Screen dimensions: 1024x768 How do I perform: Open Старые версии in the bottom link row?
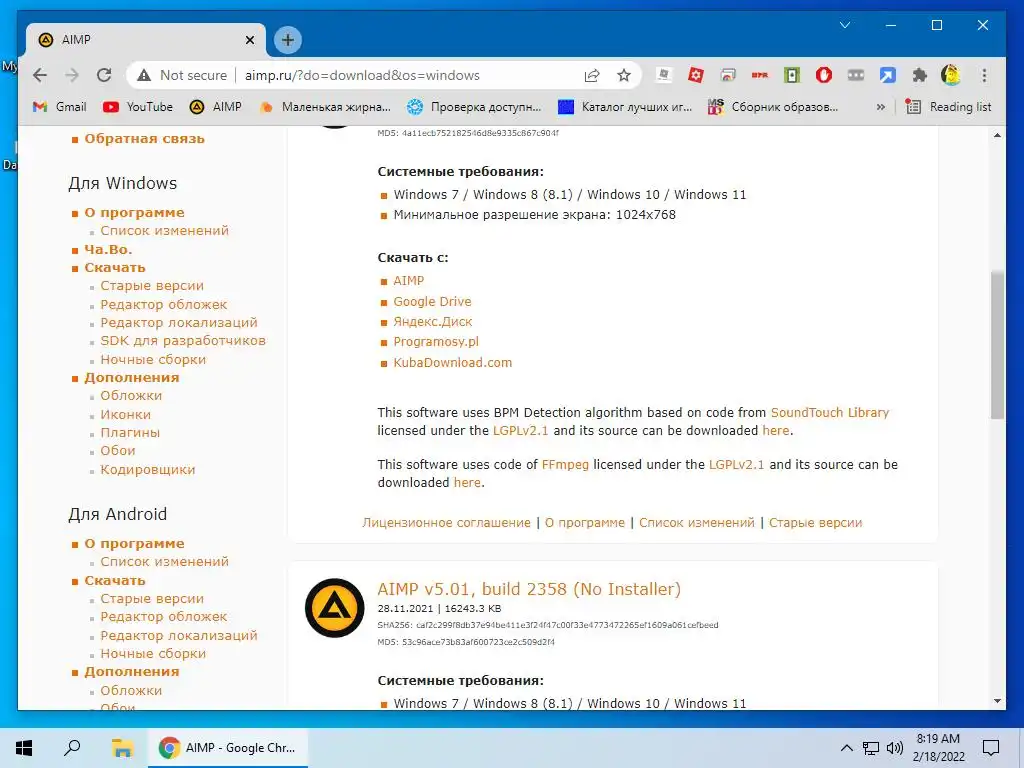[815, 522]
